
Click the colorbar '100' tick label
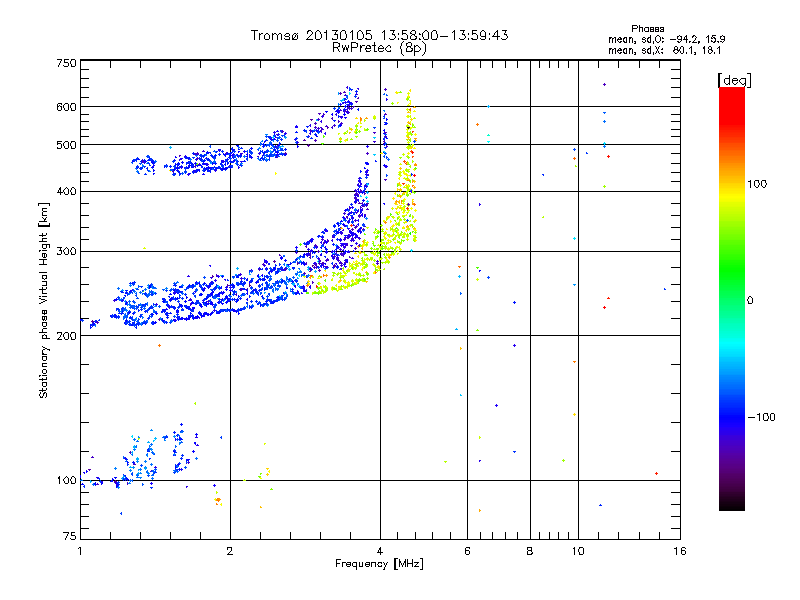pos(757,184)
